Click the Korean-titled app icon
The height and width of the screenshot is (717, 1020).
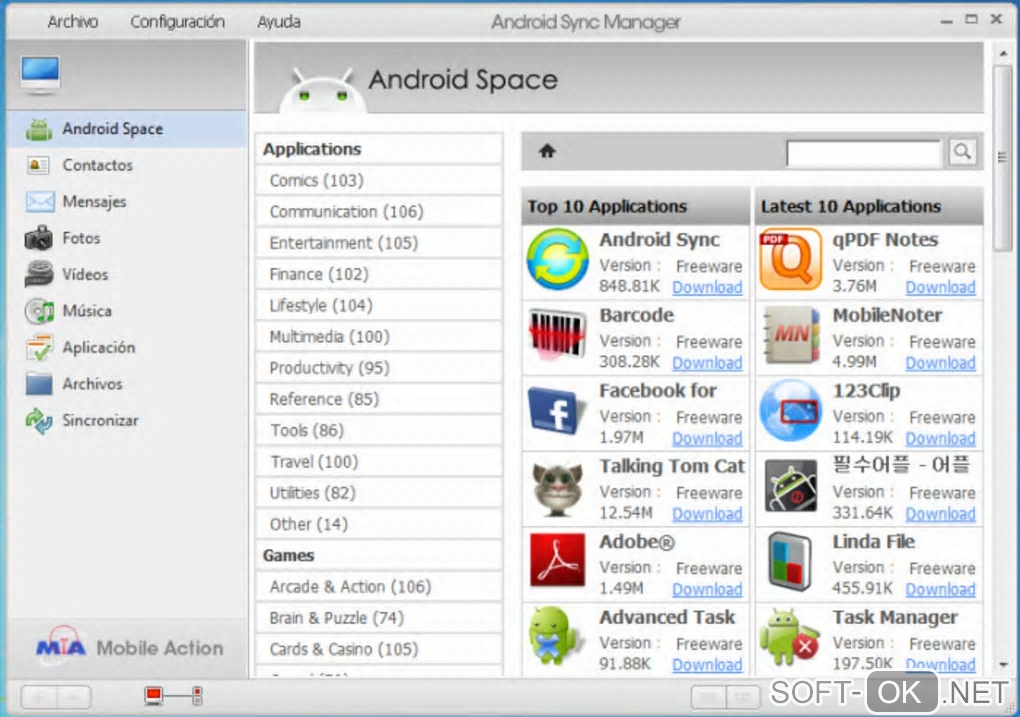click(x=790, y=485)
